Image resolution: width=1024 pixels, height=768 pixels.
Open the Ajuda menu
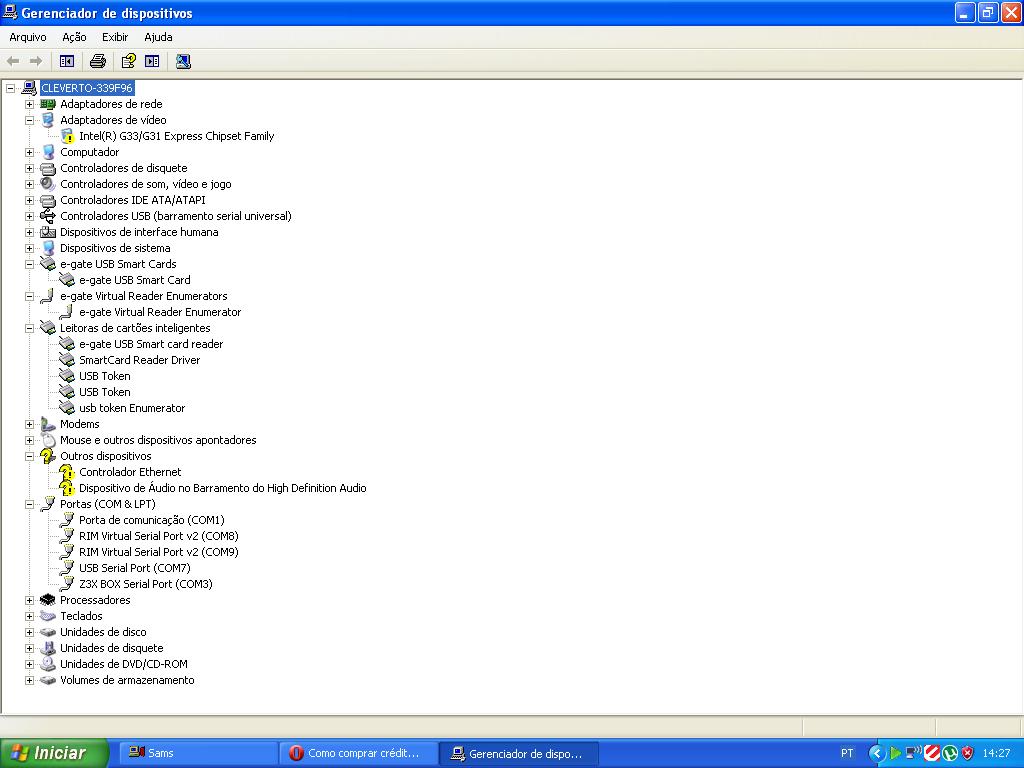pyautogui.click(x=158, y=37)
